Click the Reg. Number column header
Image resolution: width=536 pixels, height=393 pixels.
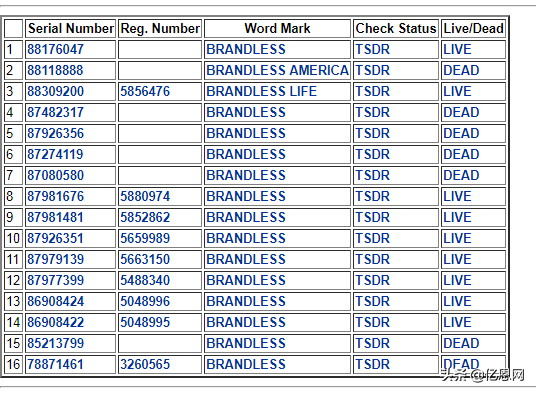point(160,28)
